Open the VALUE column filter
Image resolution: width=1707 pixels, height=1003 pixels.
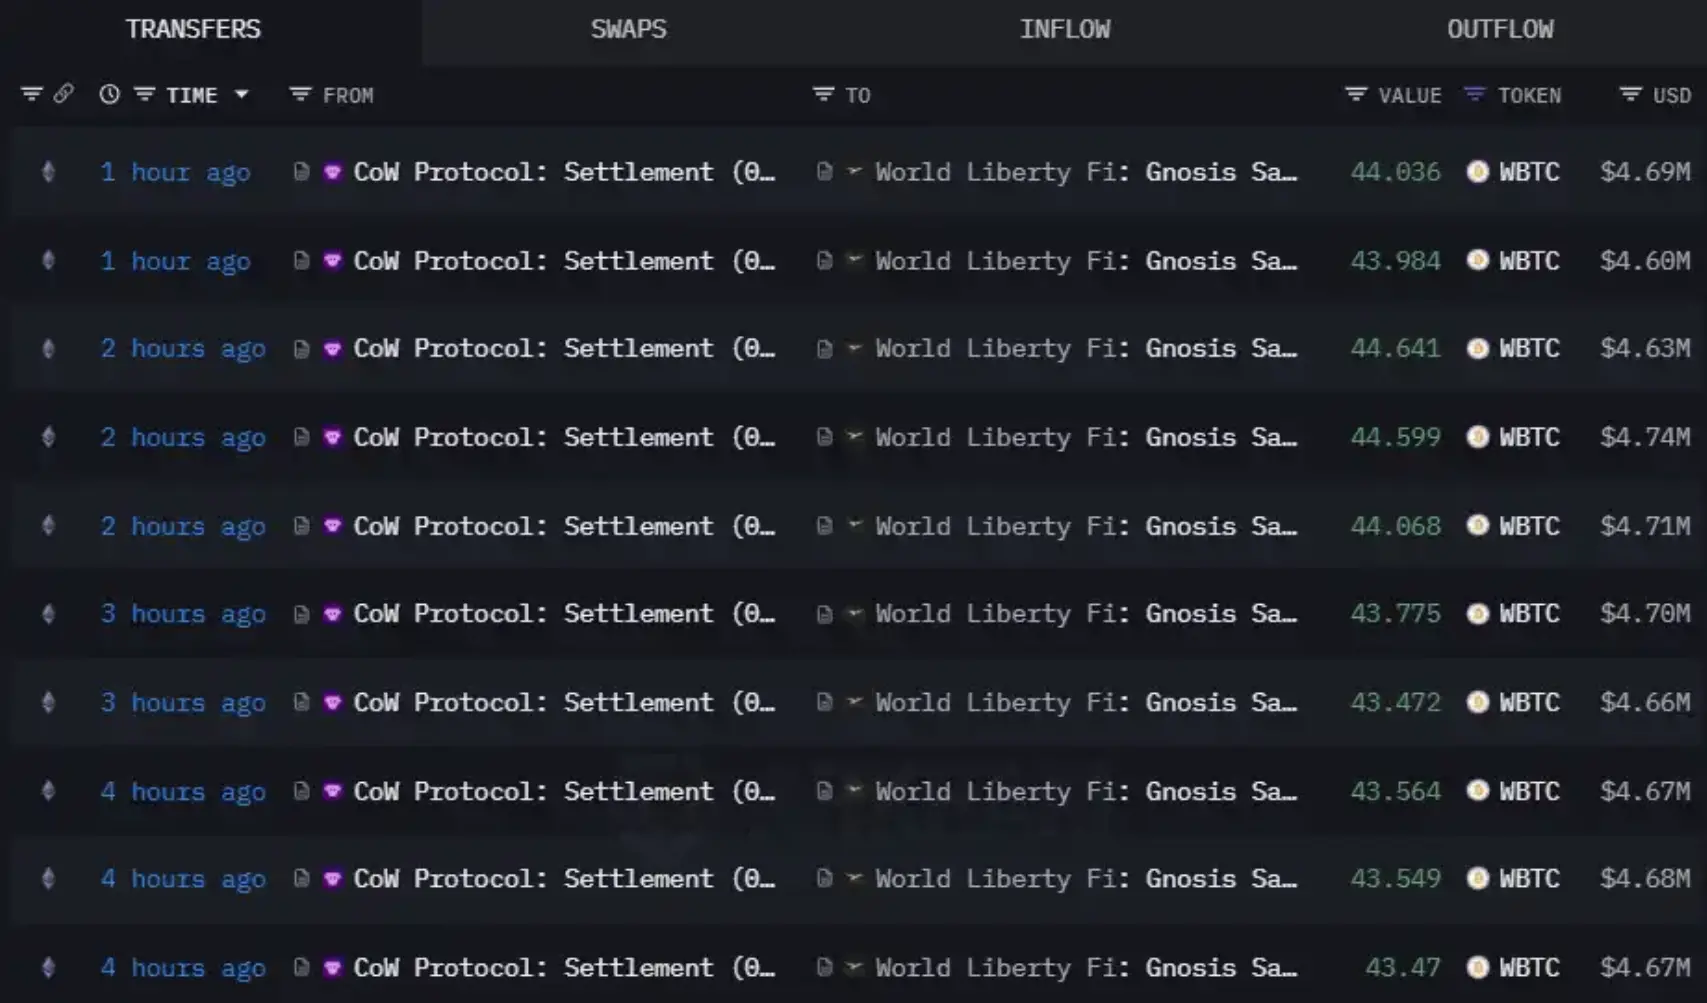(1356, 94)
